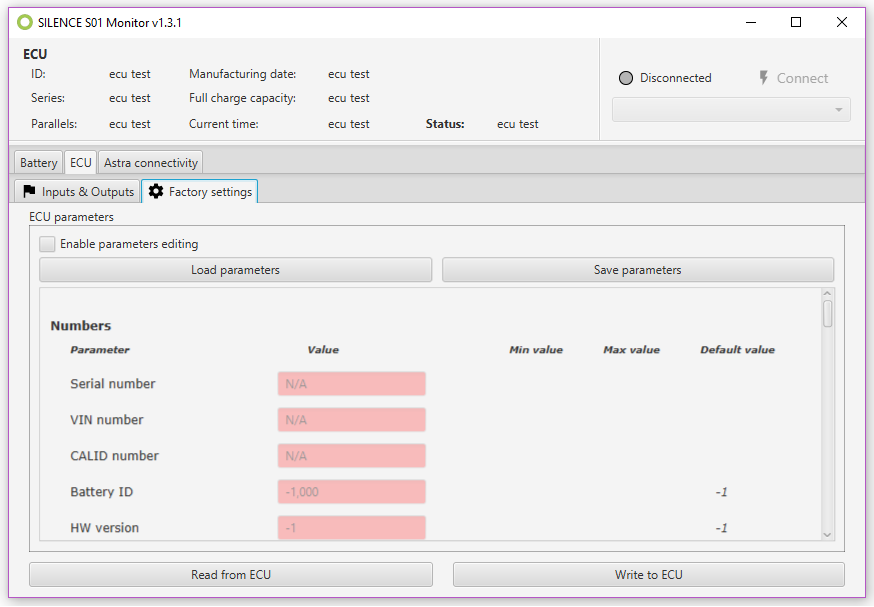Click the flag icon on Inputs & Outputs

pyautogui.click(x=29, y=191)
